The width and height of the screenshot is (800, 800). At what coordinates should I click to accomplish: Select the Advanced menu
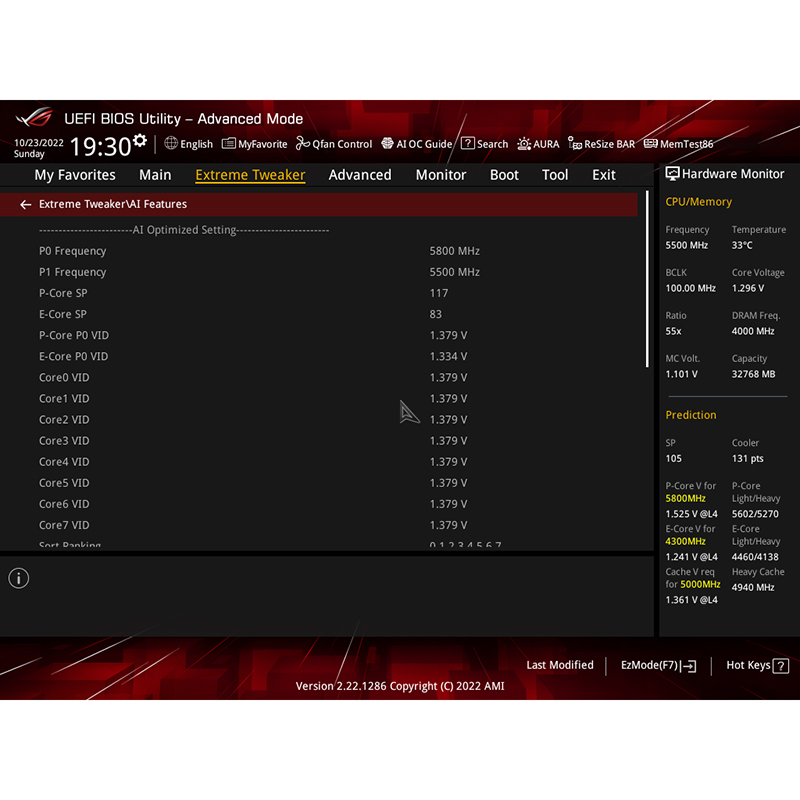pos(360,175)
